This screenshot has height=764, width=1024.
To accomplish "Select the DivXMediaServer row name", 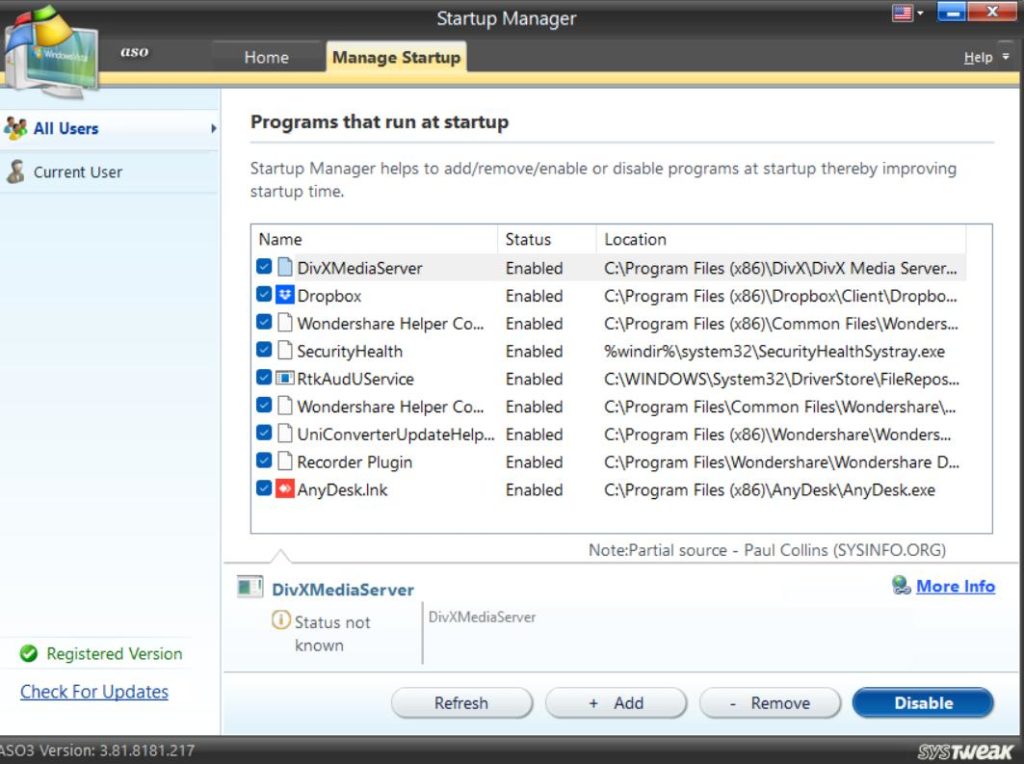I will 360,268.
